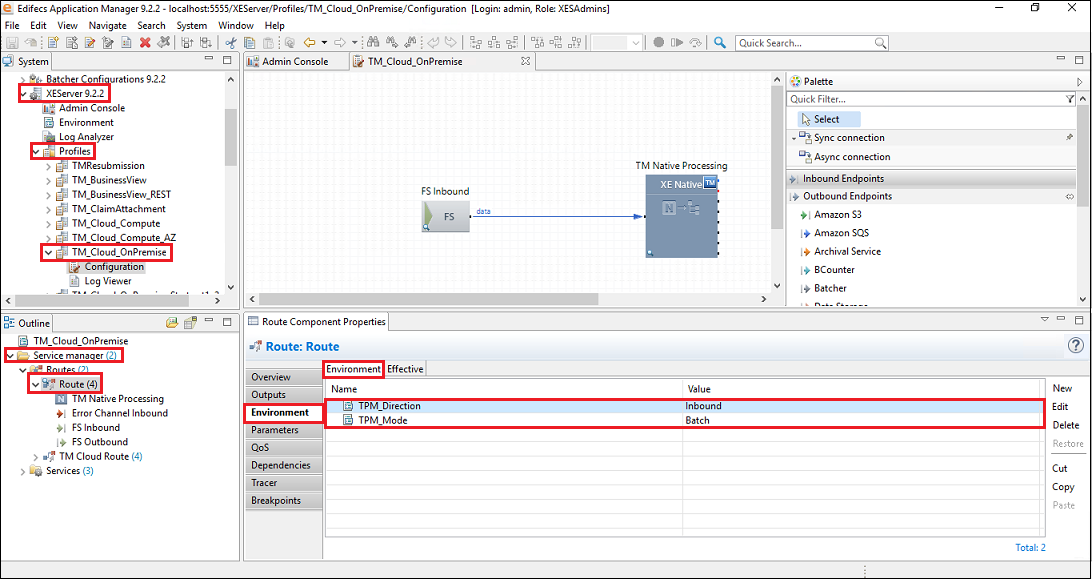Open the Breakpoints properties tab
Screen dimensions: 1092x579
point(284,500)
